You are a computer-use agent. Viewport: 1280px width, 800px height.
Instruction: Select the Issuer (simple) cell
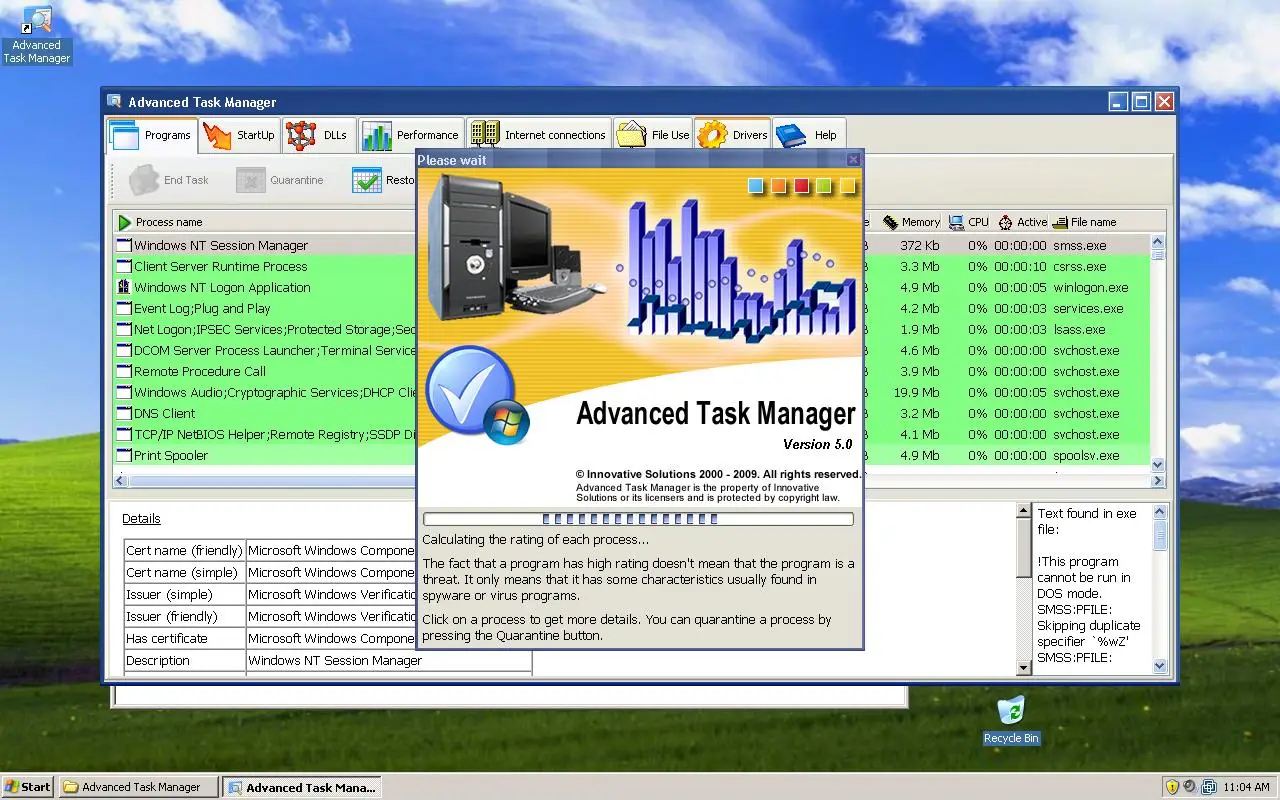click(184, 594)
